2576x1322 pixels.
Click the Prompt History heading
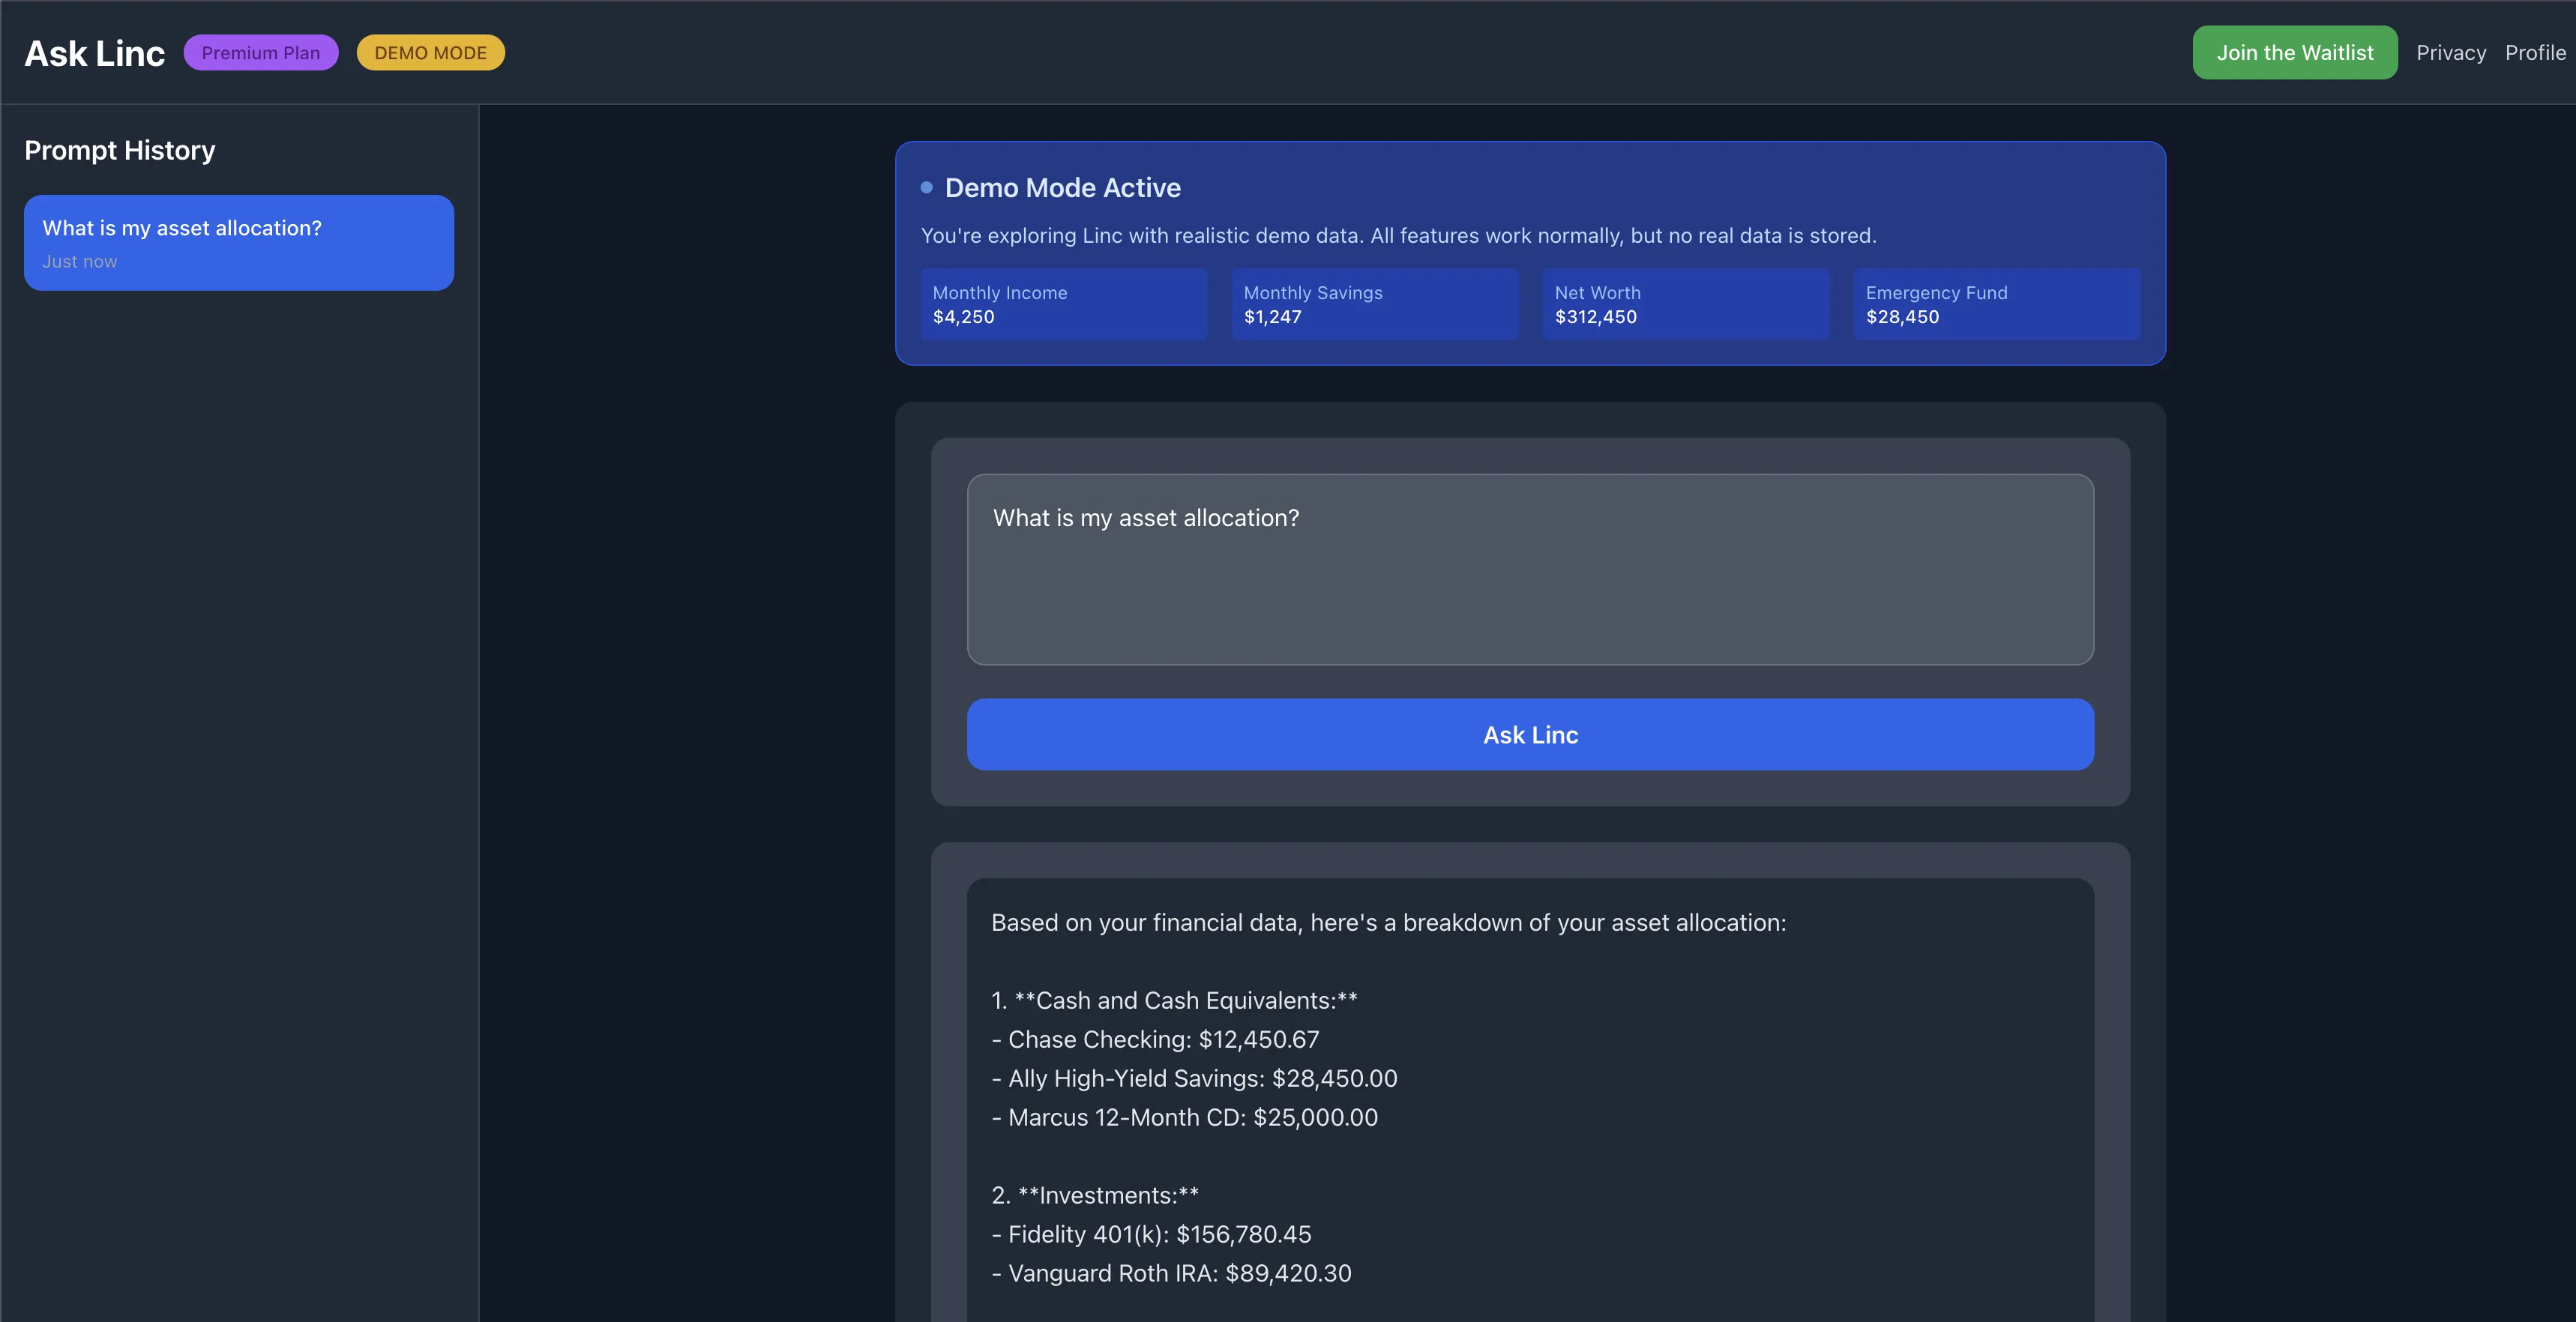click(x=119, y=150)
